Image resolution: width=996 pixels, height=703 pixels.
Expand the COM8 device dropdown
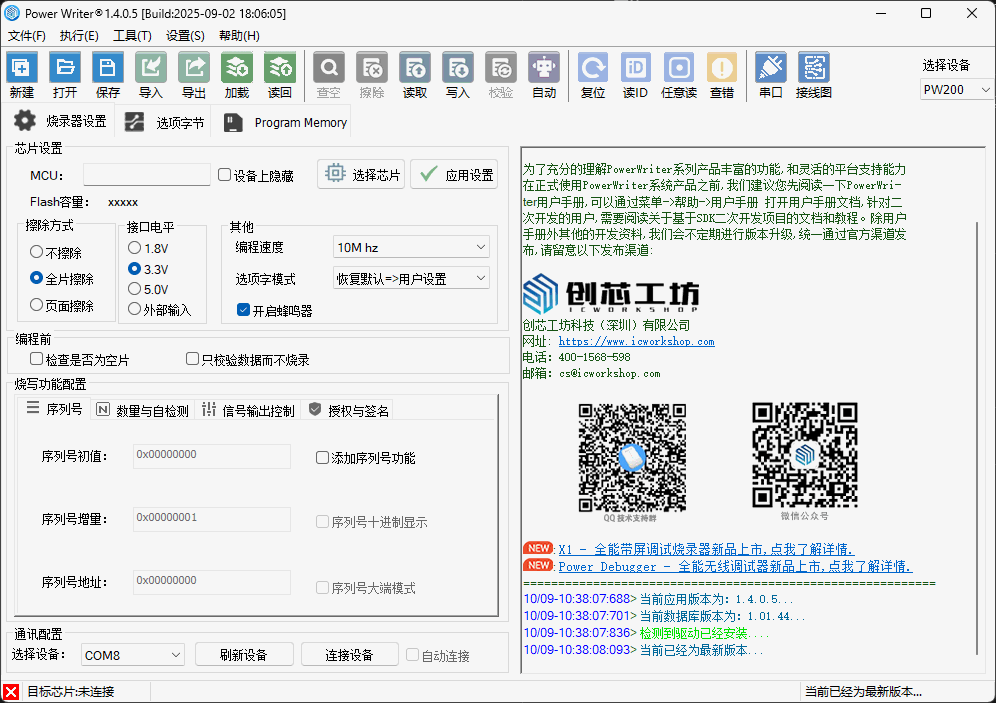click(133, 655)
